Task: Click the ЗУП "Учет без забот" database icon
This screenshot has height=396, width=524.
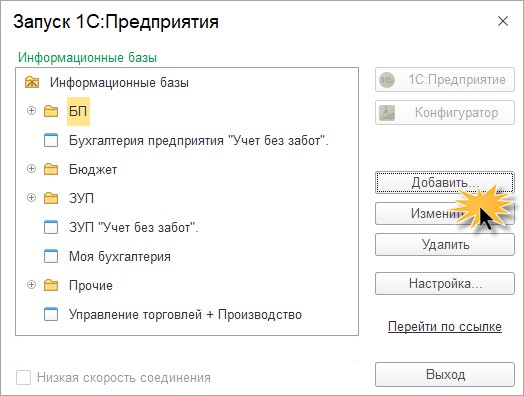Action: [x=51, y=227]
